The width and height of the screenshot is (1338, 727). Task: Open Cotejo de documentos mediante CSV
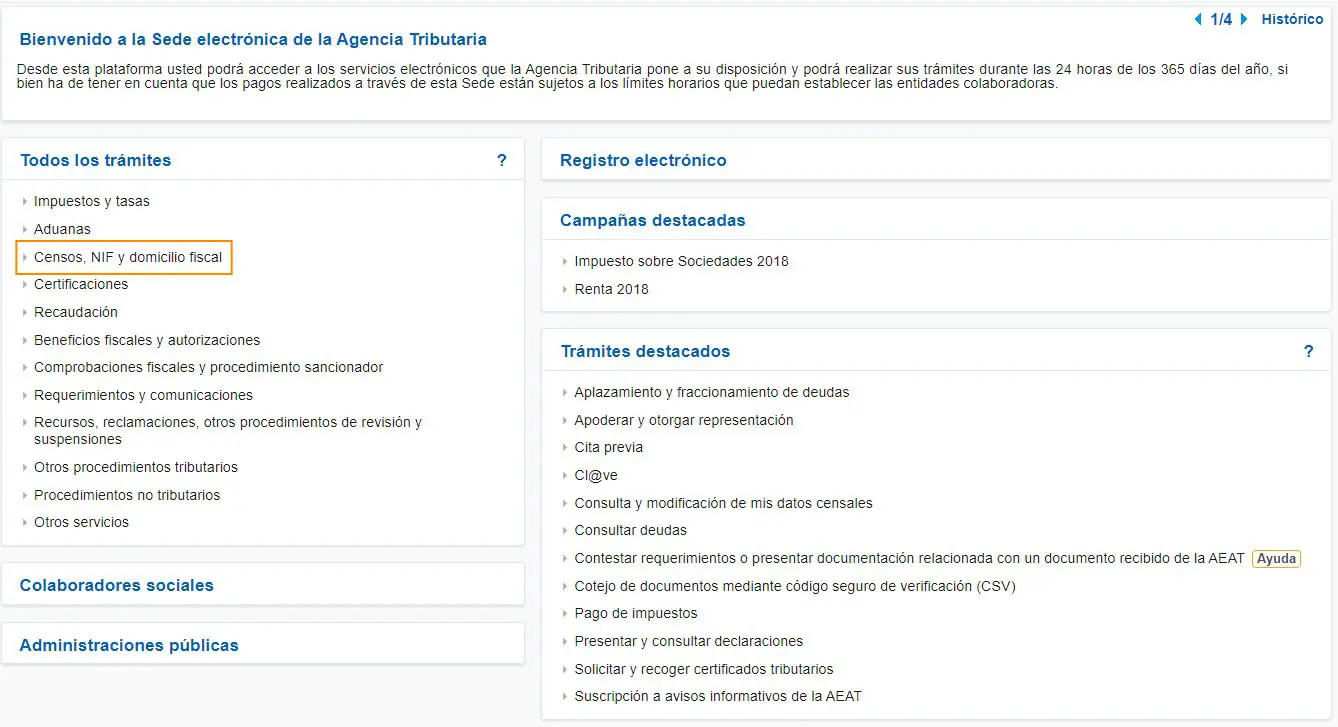(795, 586)
